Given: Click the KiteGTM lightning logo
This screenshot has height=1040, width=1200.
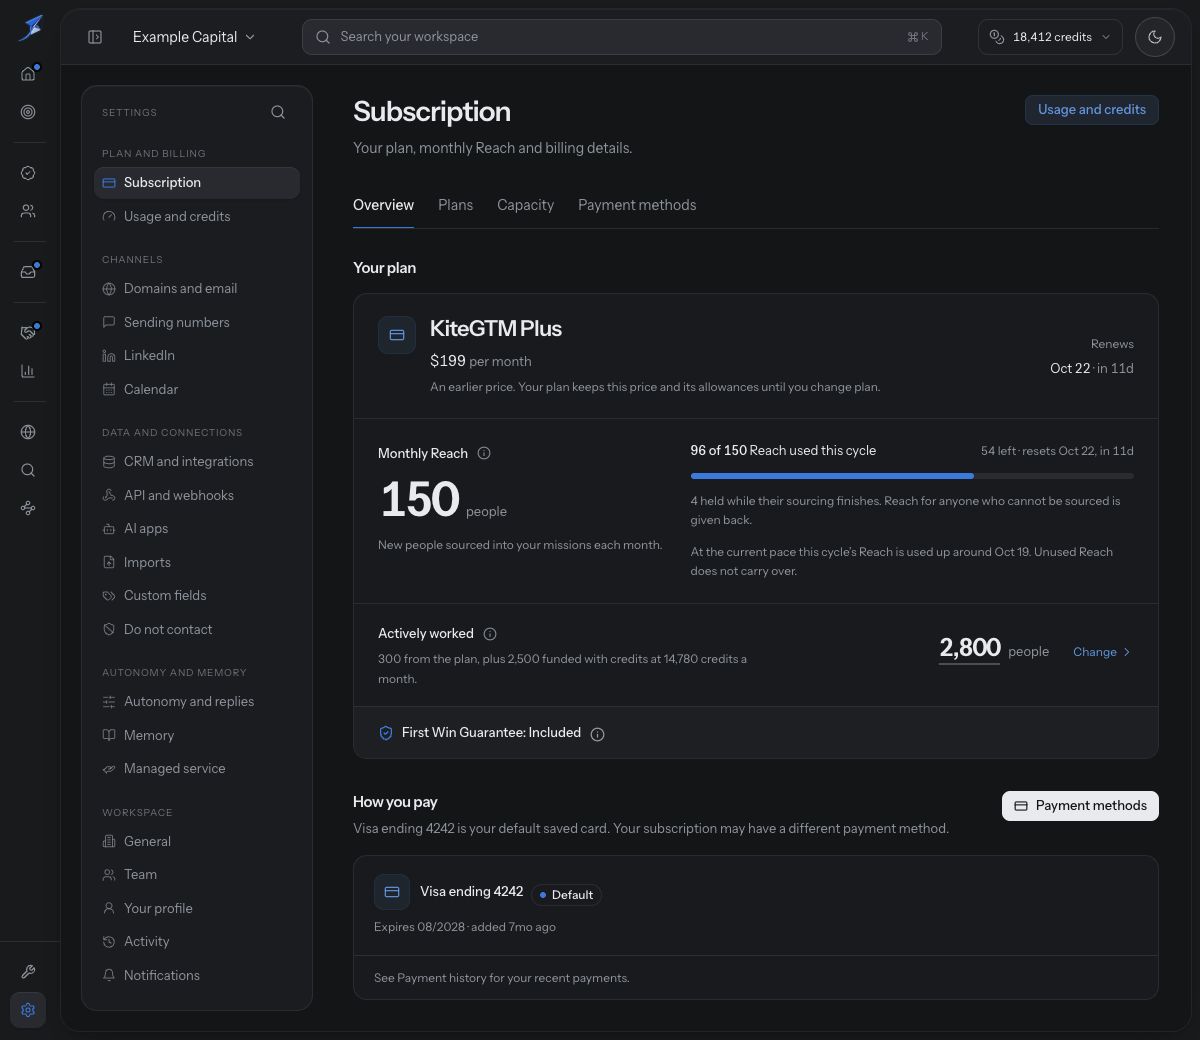Looking at the screenshot, I should (x=30, y=28).
